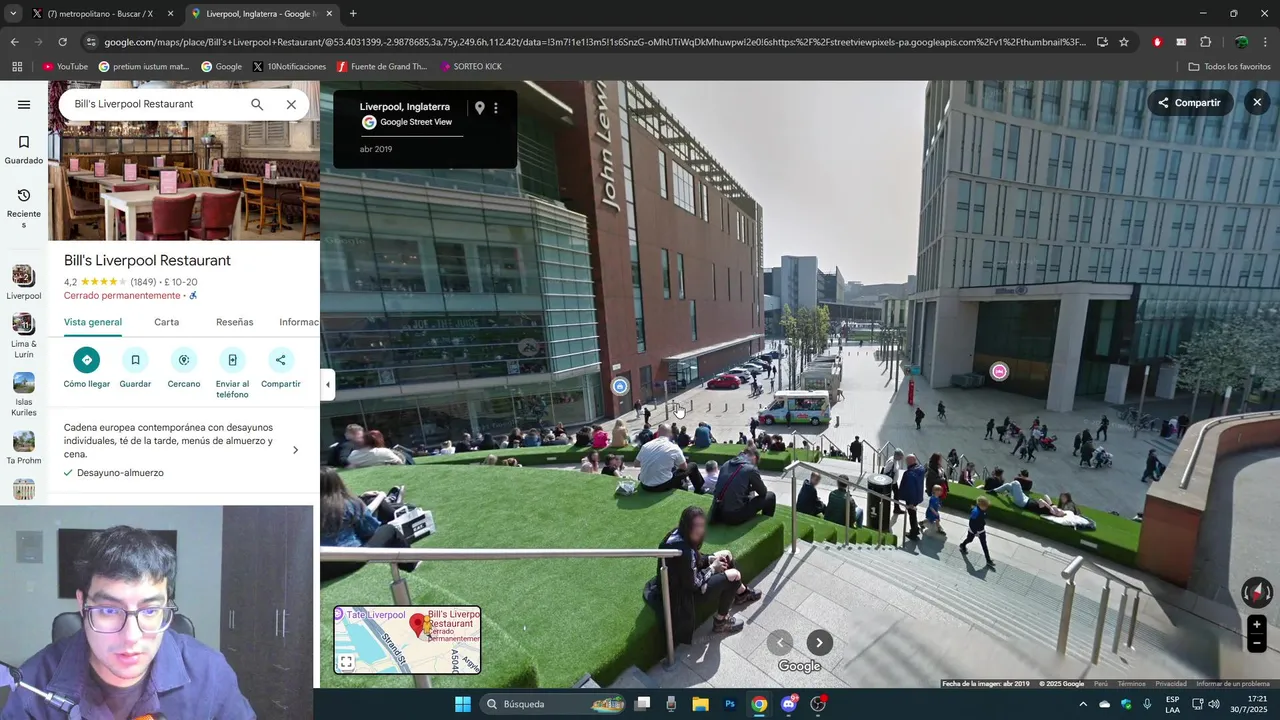Click the Cercano nearby search icon
Screen dimensions: 1280x720
click(x=184, y=360)
